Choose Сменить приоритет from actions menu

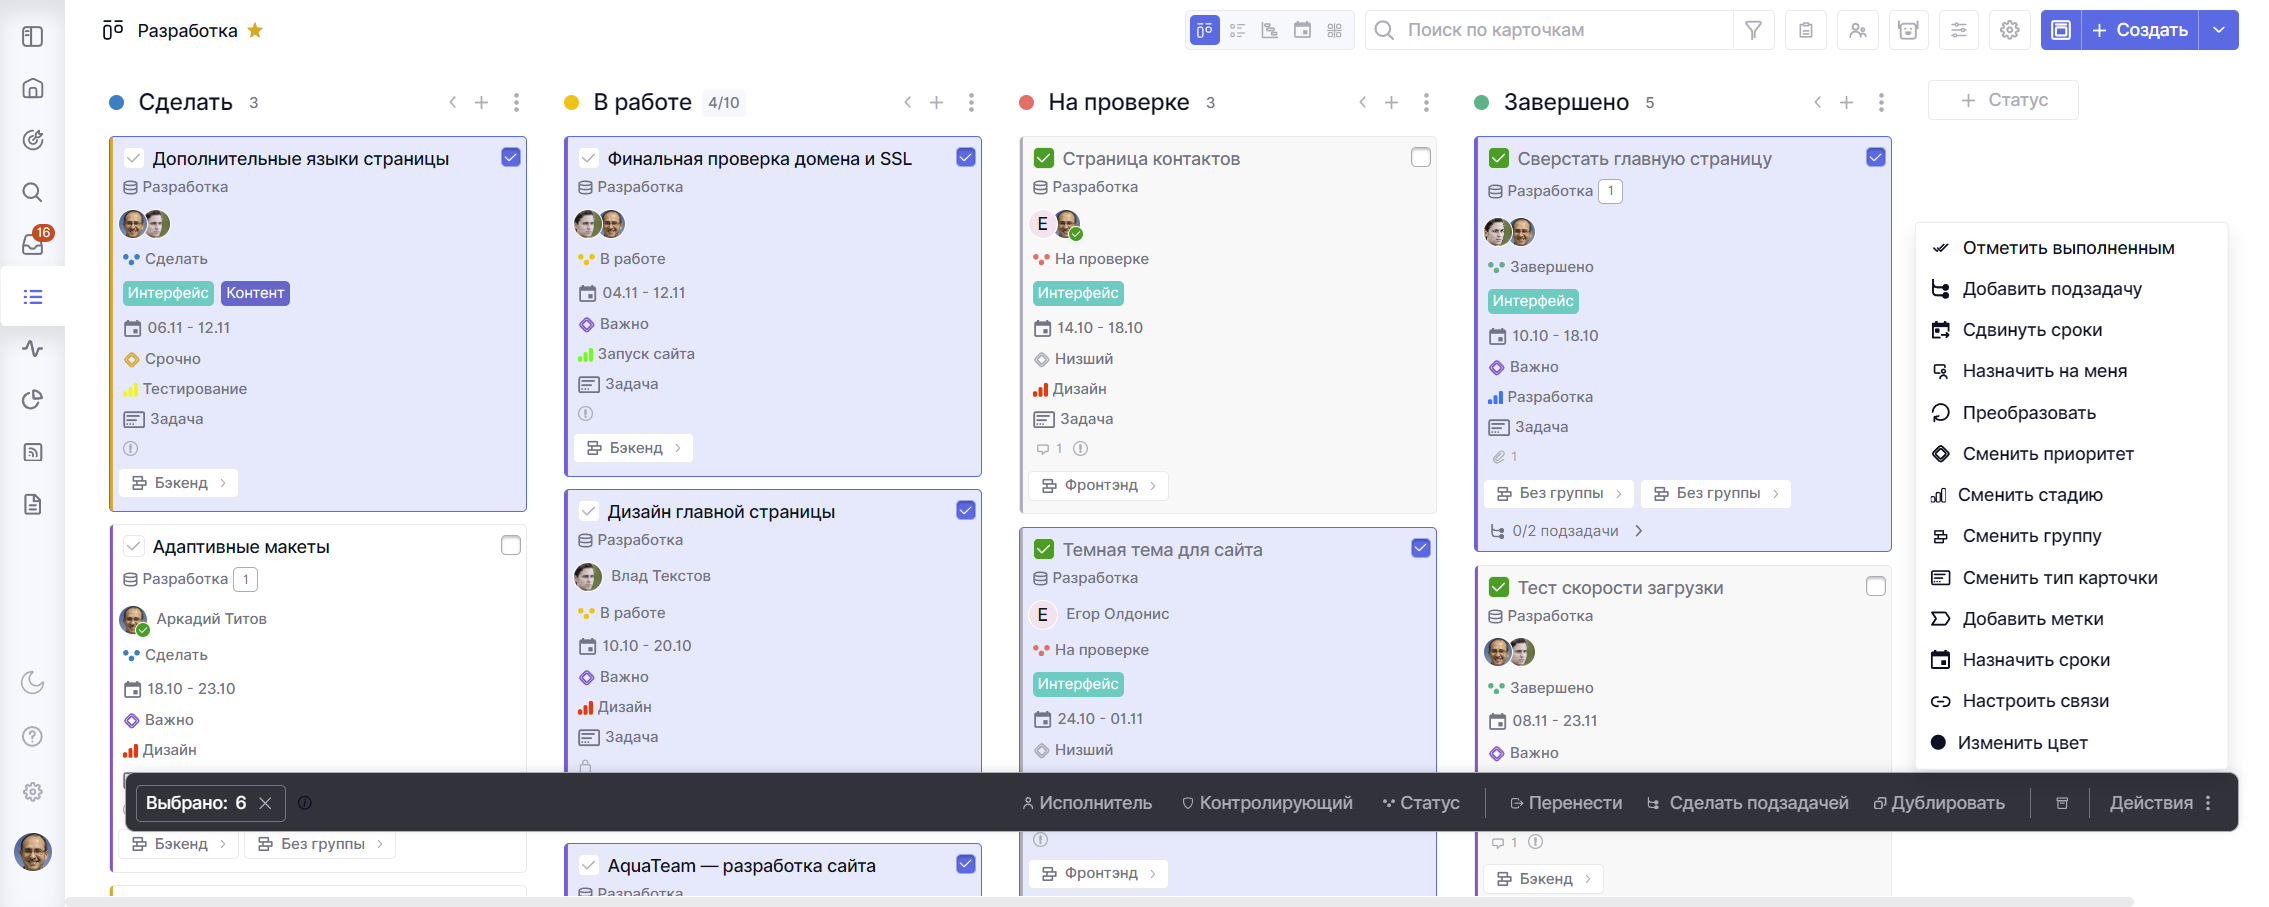[2047, 454]
